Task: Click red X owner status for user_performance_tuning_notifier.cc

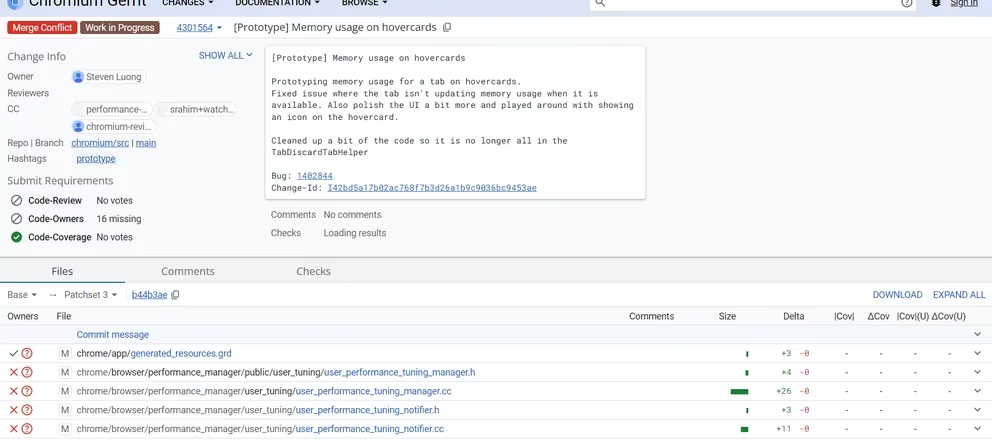Action: pos(13,429)
